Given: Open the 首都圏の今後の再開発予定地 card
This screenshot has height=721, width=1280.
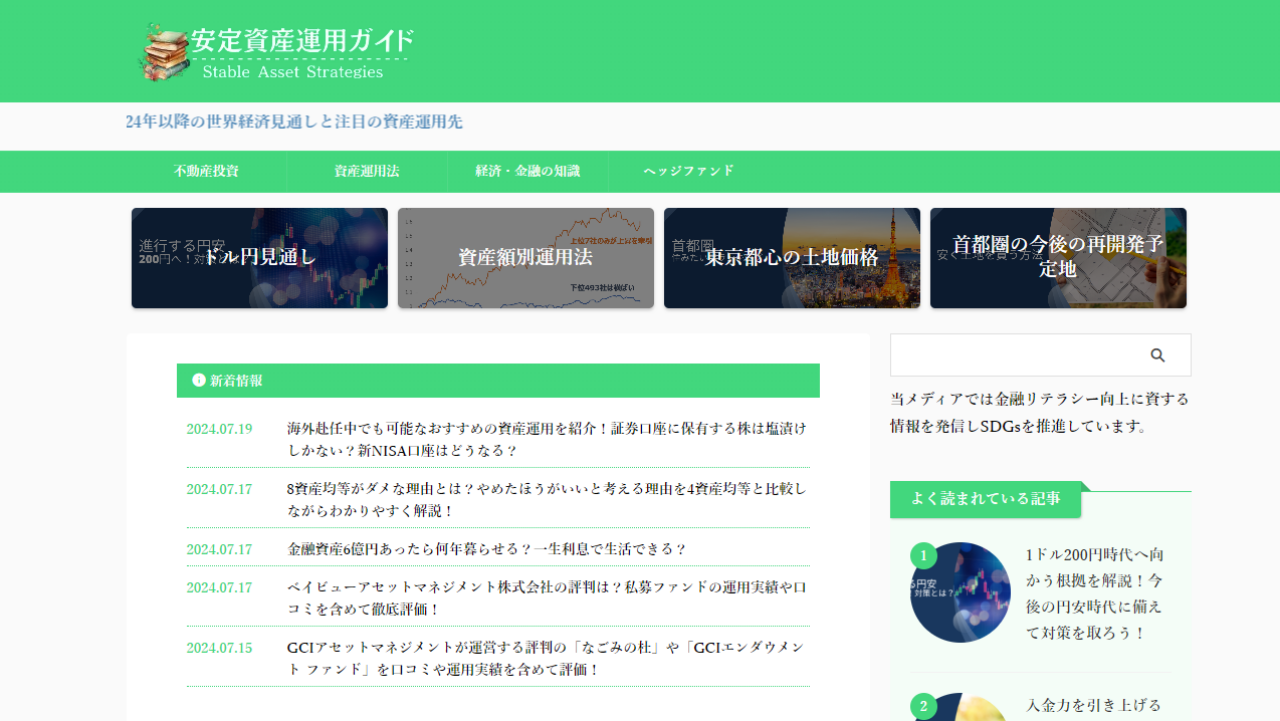Looking at the screenshot, I should click(1058, 258).
